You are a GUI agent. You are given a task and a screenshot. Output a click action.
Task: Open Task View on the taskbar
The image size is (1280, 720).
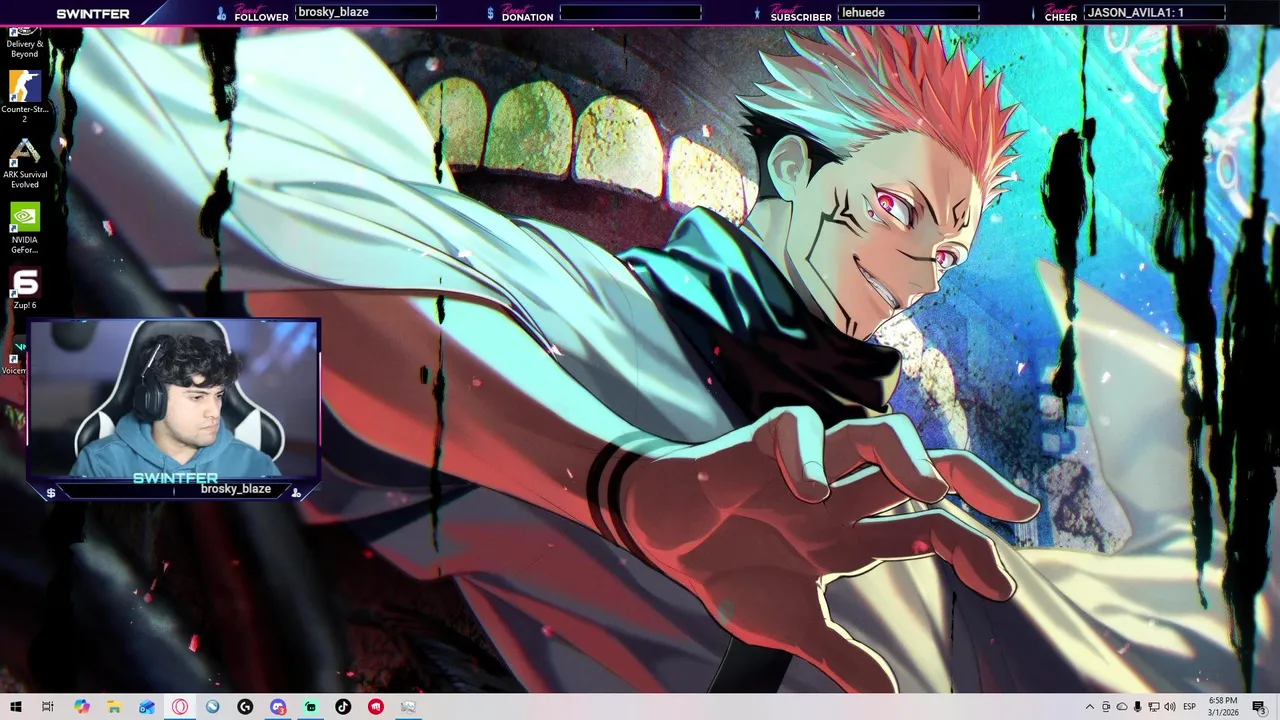click(47, 707)
